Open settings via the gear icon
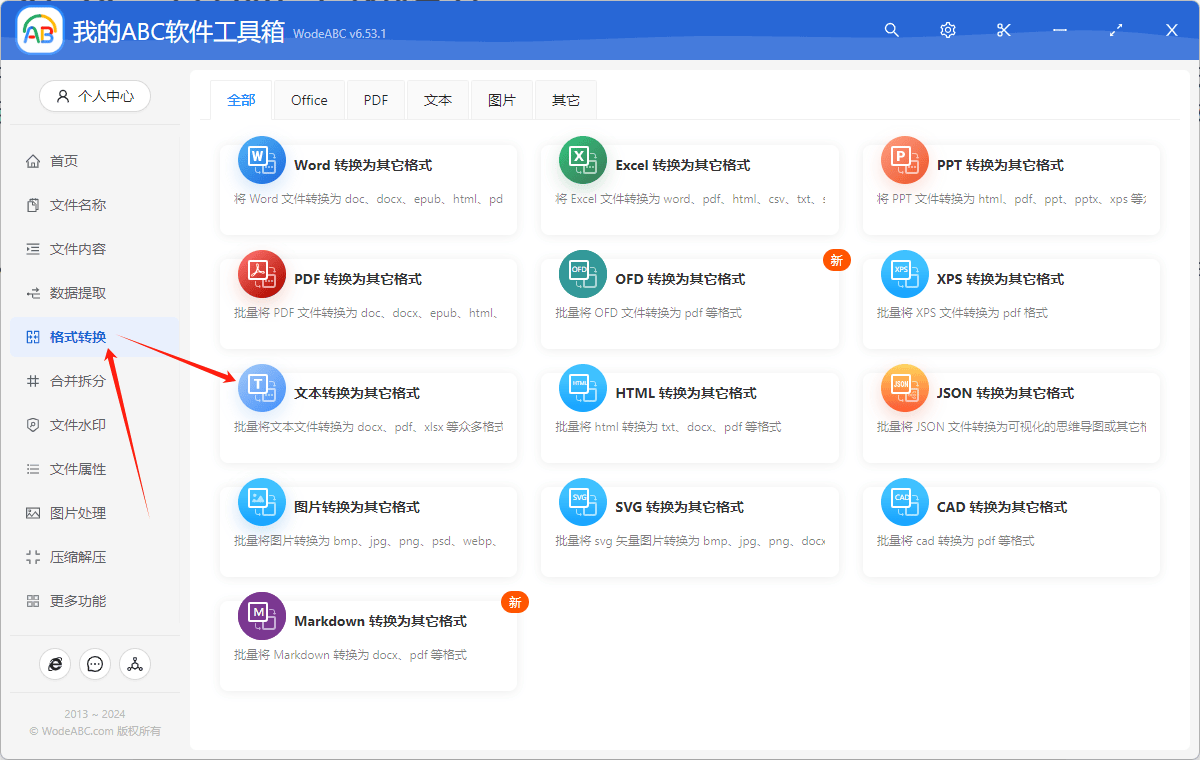This screenshot has width=1200, height=760. click(947, 30)
